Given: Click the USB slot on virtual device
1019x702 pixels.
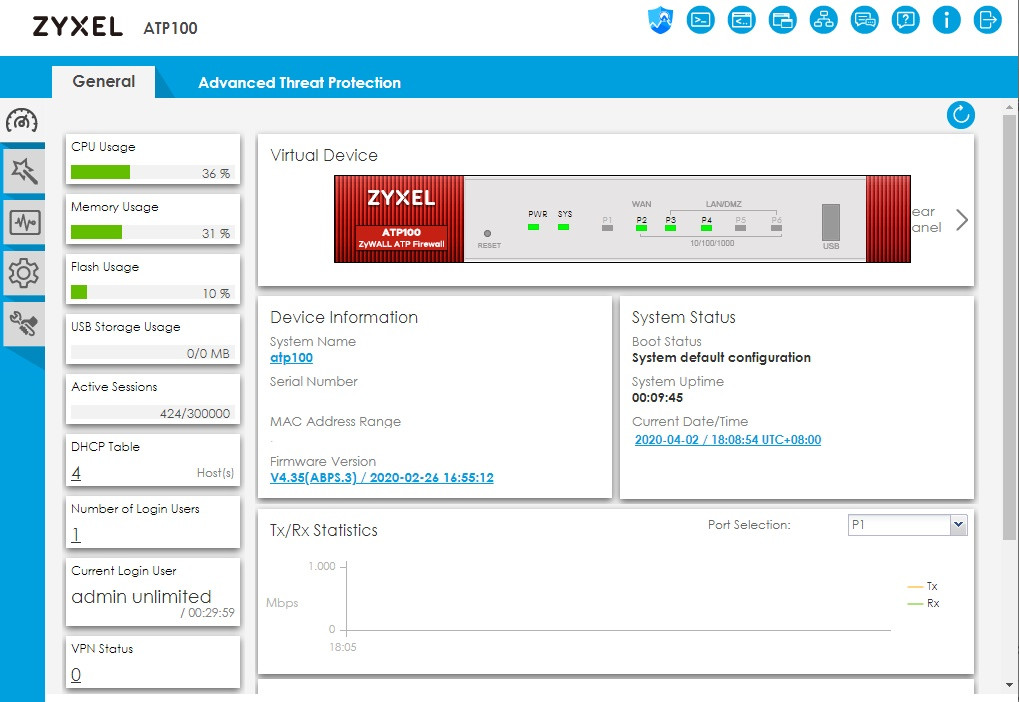Looking at the screenshot, I should pos(831,223).
